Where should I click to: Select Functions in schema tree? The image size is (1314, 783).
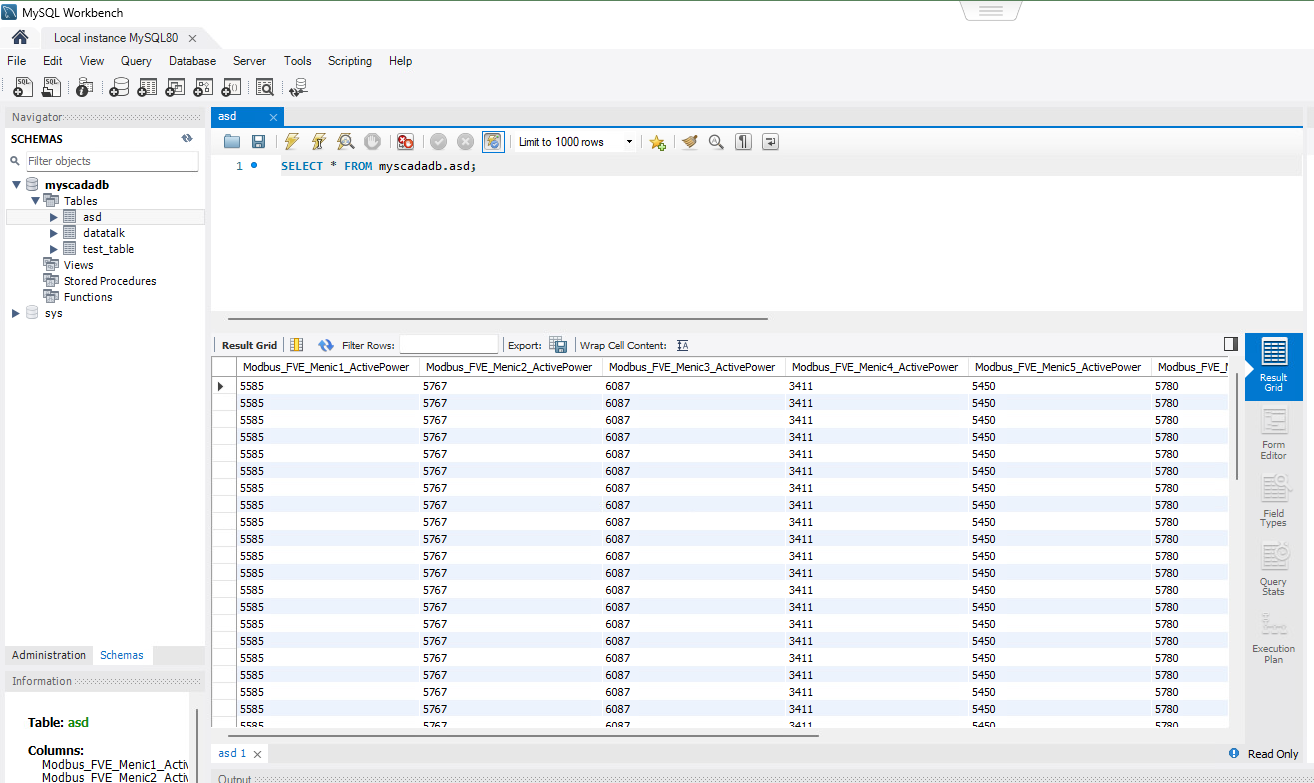tap(88, 297)
